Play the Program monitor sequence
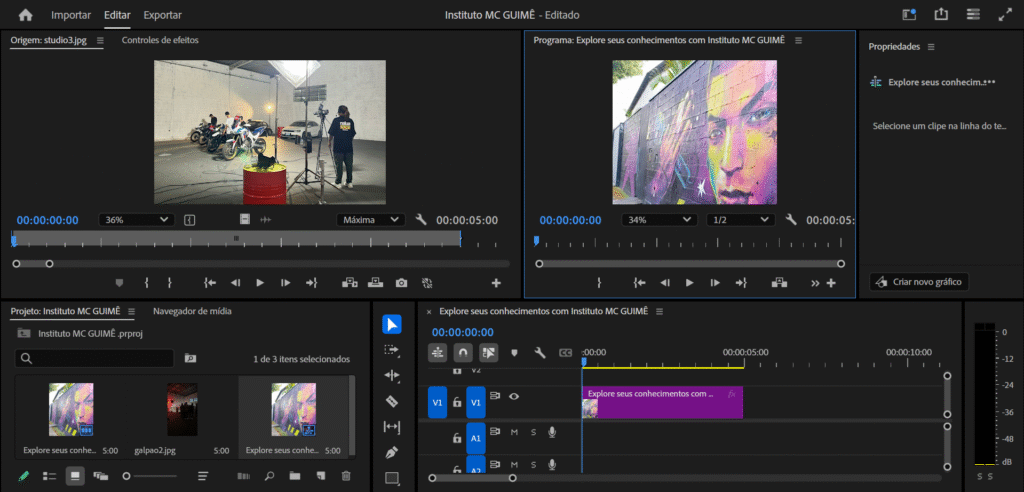 690,283
